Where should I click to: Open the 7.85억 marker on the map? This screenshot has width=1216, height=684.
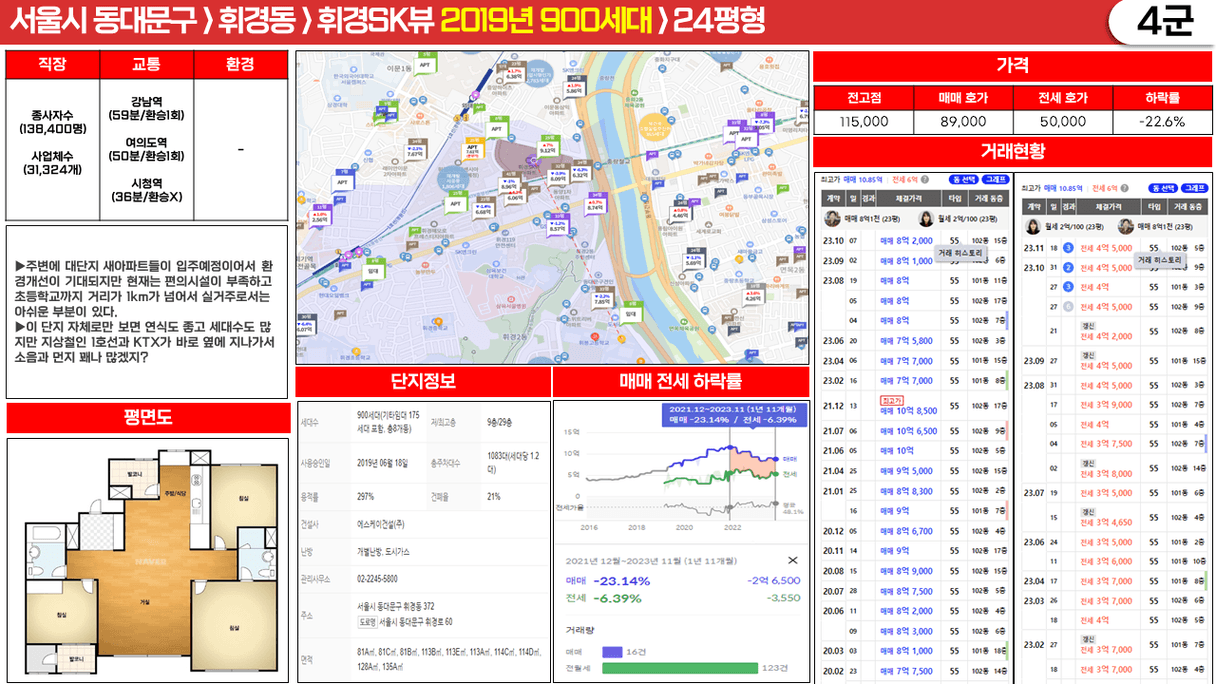point(602,298)
